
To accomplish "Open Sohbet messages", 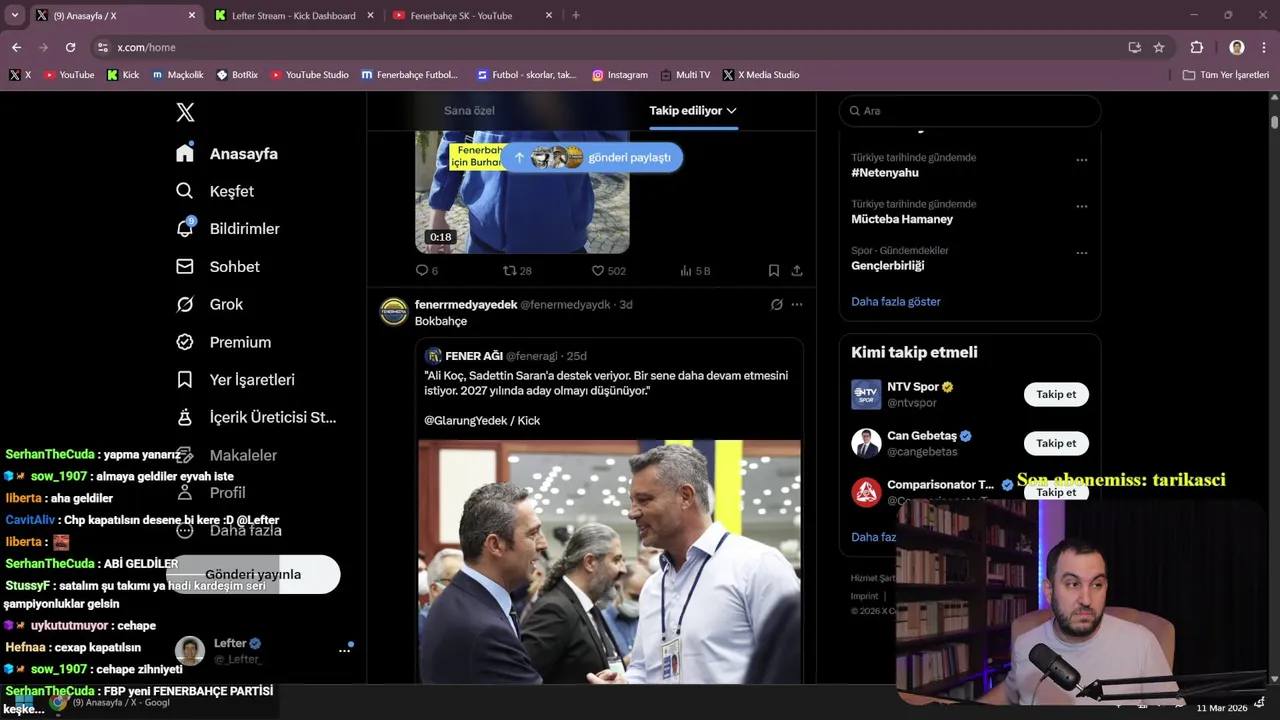I will pyautogui.click(x=218, y=267).
